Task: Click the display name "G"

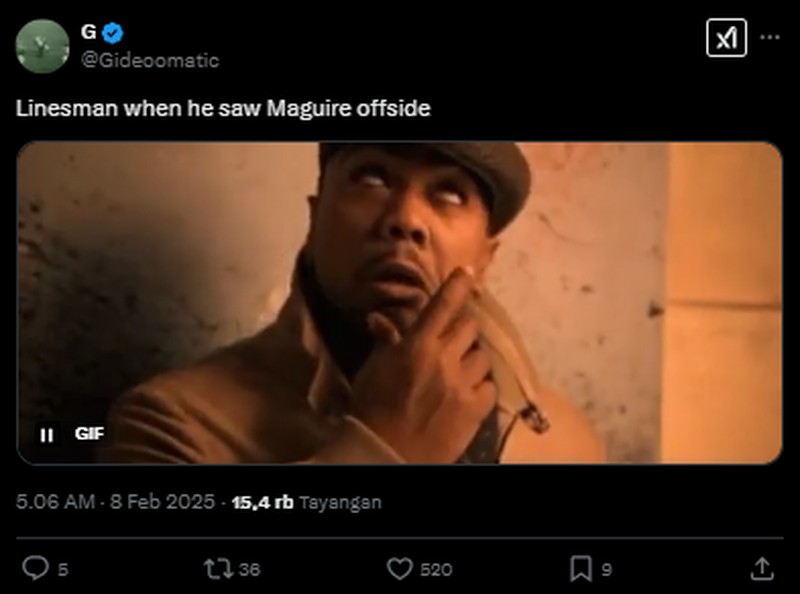Action: tap(88, 32)
